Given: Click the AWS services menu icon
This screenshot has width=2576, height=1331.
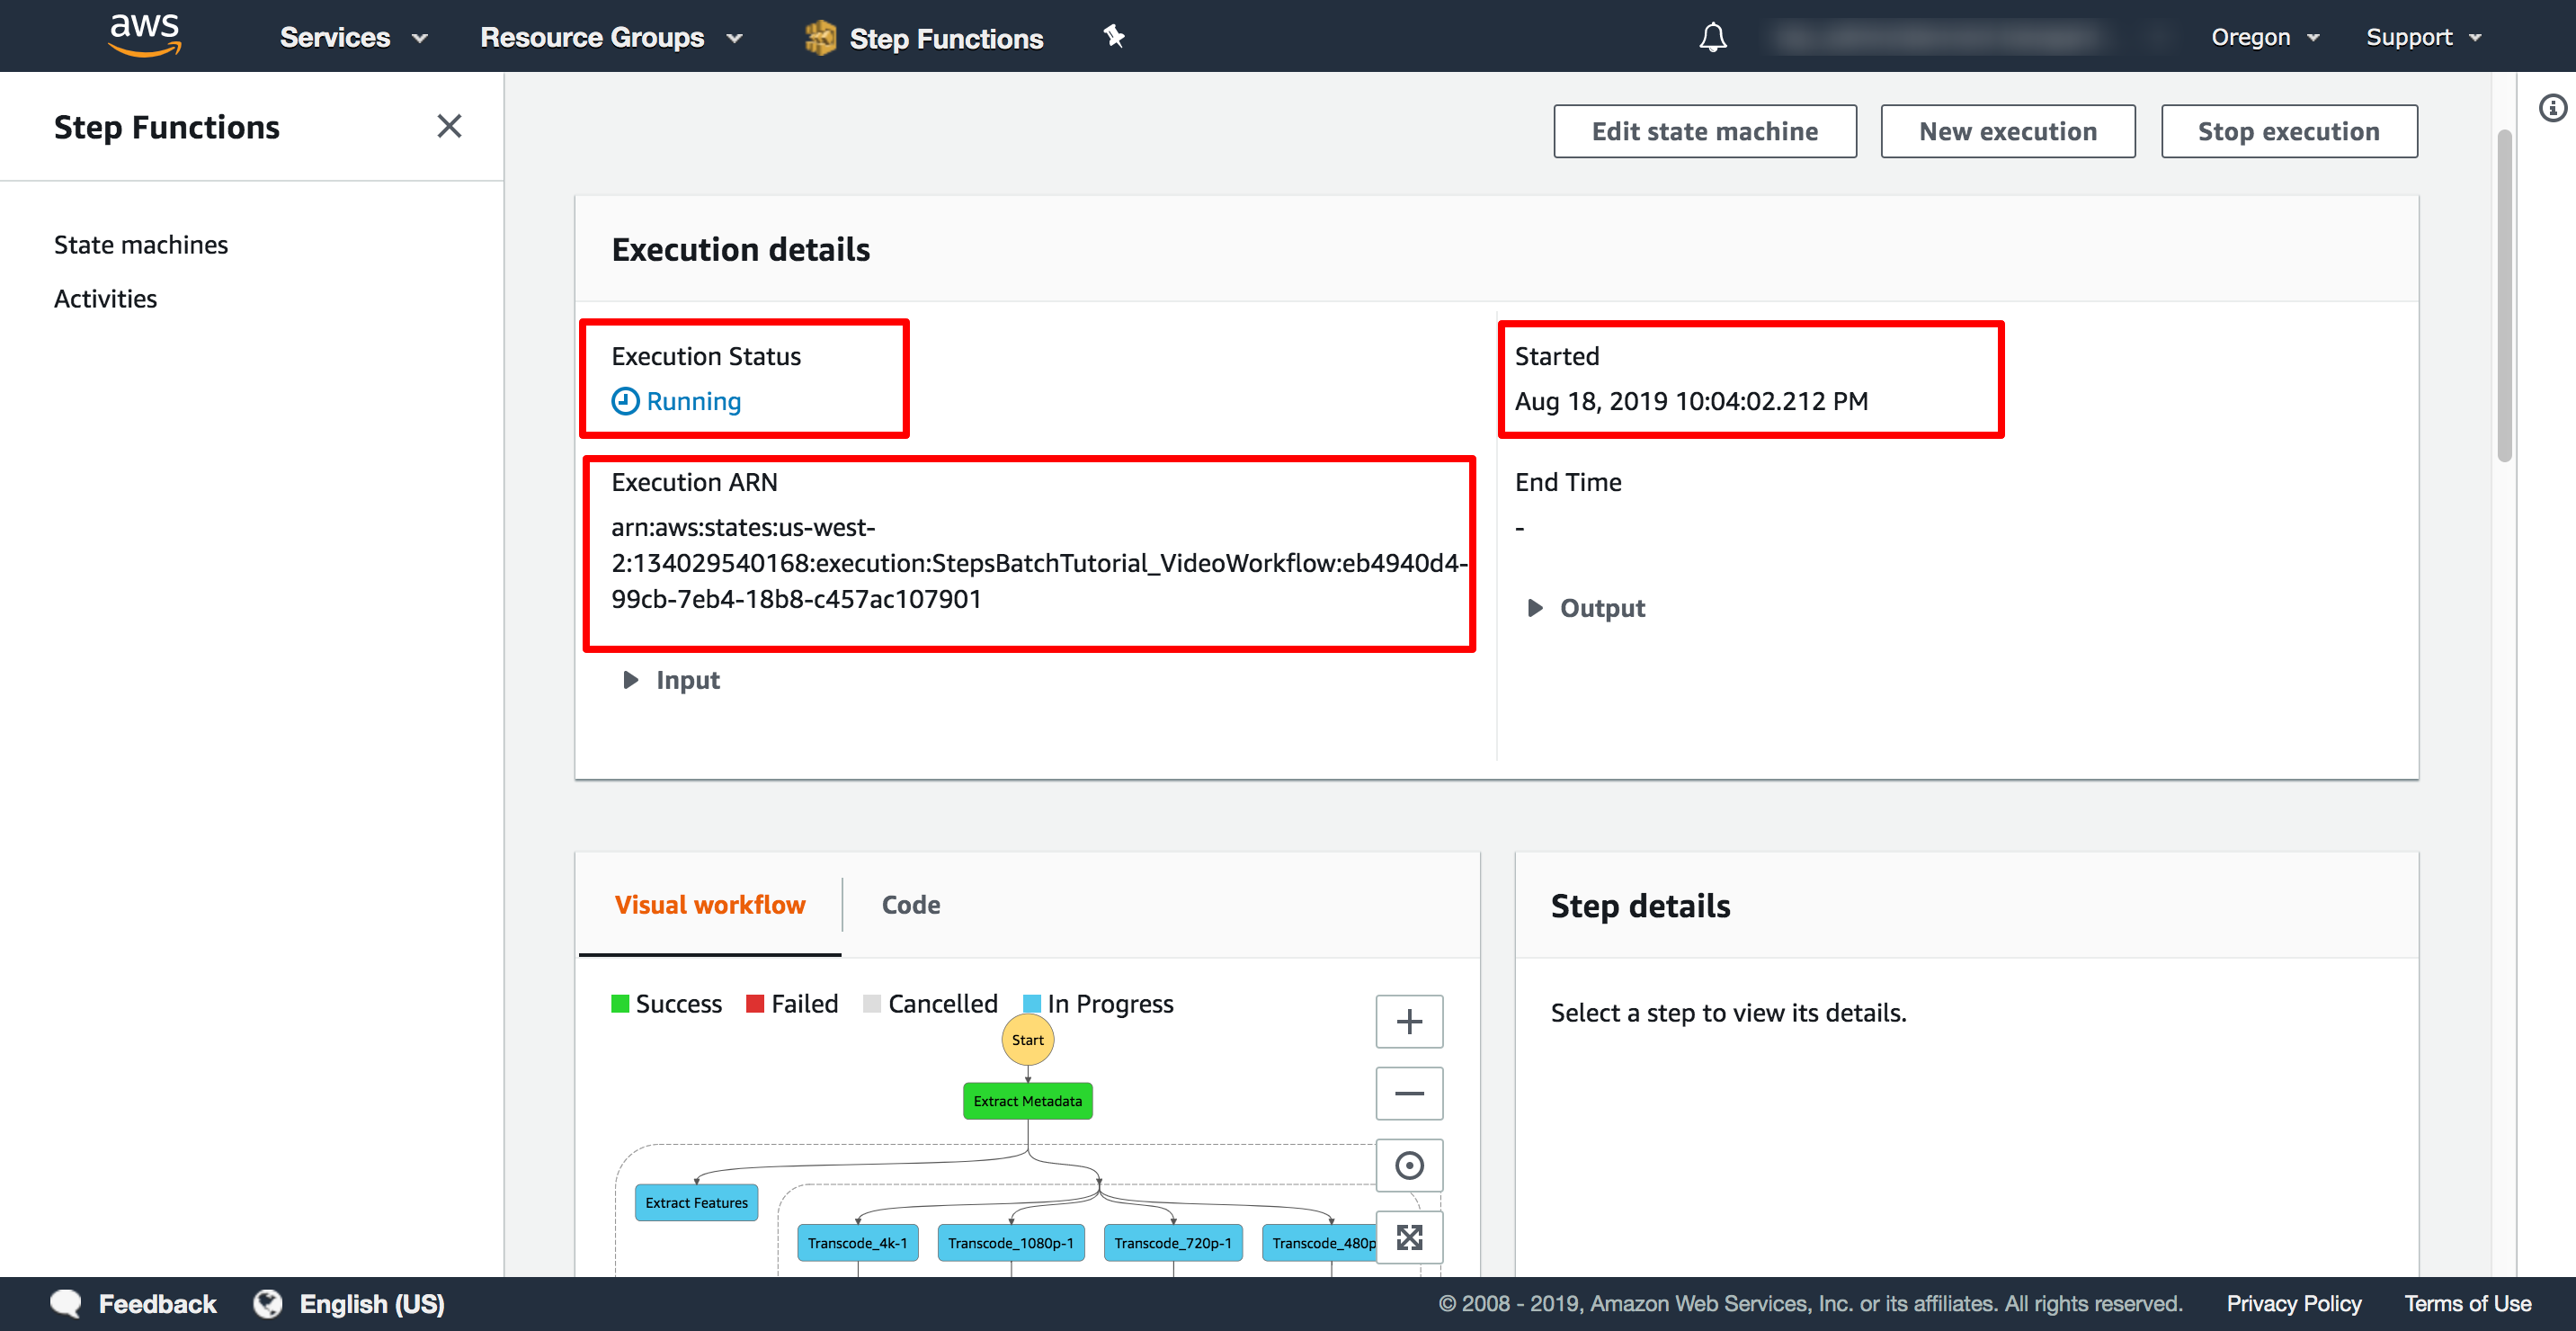Looking at the screenshot, I should click(350, 36).
